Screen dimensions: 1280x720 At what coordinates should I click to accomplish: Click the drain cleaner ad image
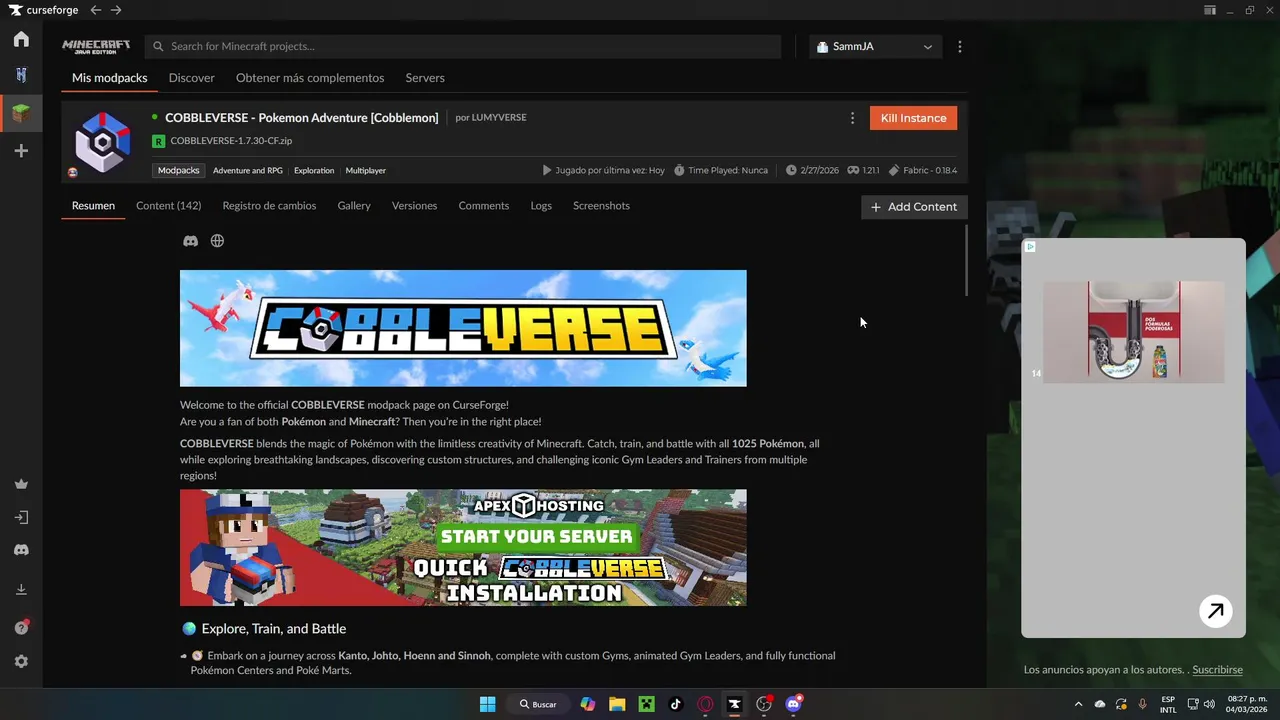(x=1133, y=332)
